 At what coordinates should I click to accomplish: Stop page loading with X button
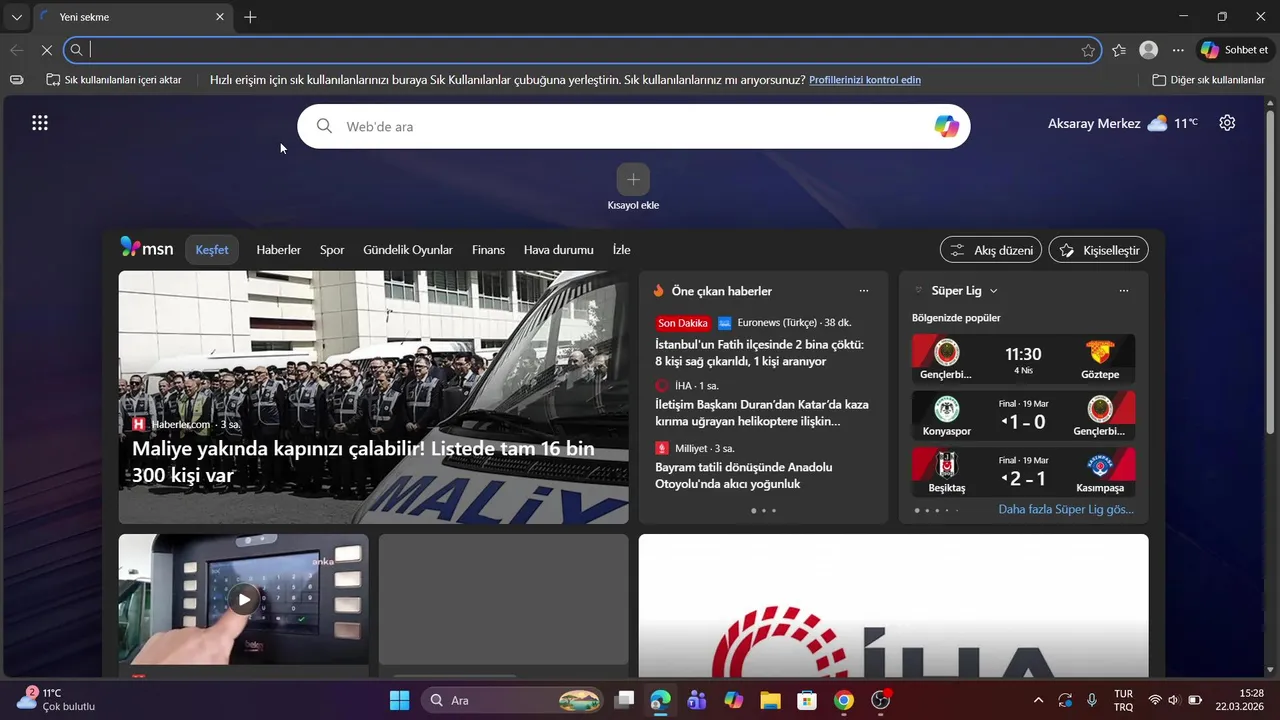tap(45, 50)
